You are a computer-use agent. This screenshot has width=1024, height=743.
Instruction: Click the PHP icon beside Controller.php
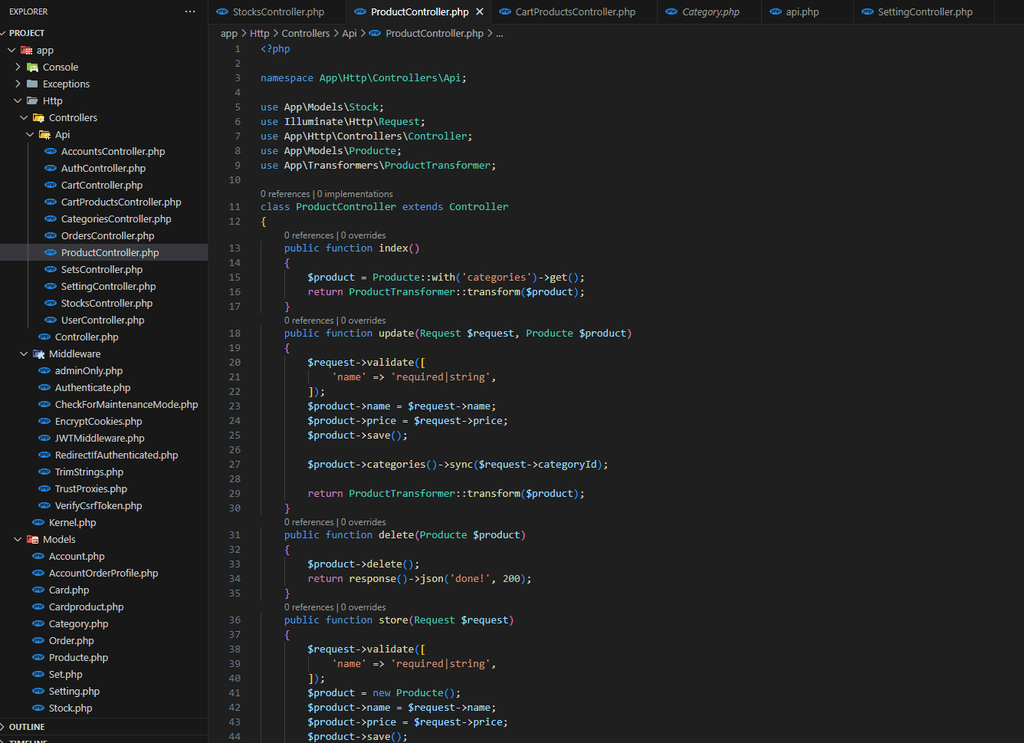(44, 337)
